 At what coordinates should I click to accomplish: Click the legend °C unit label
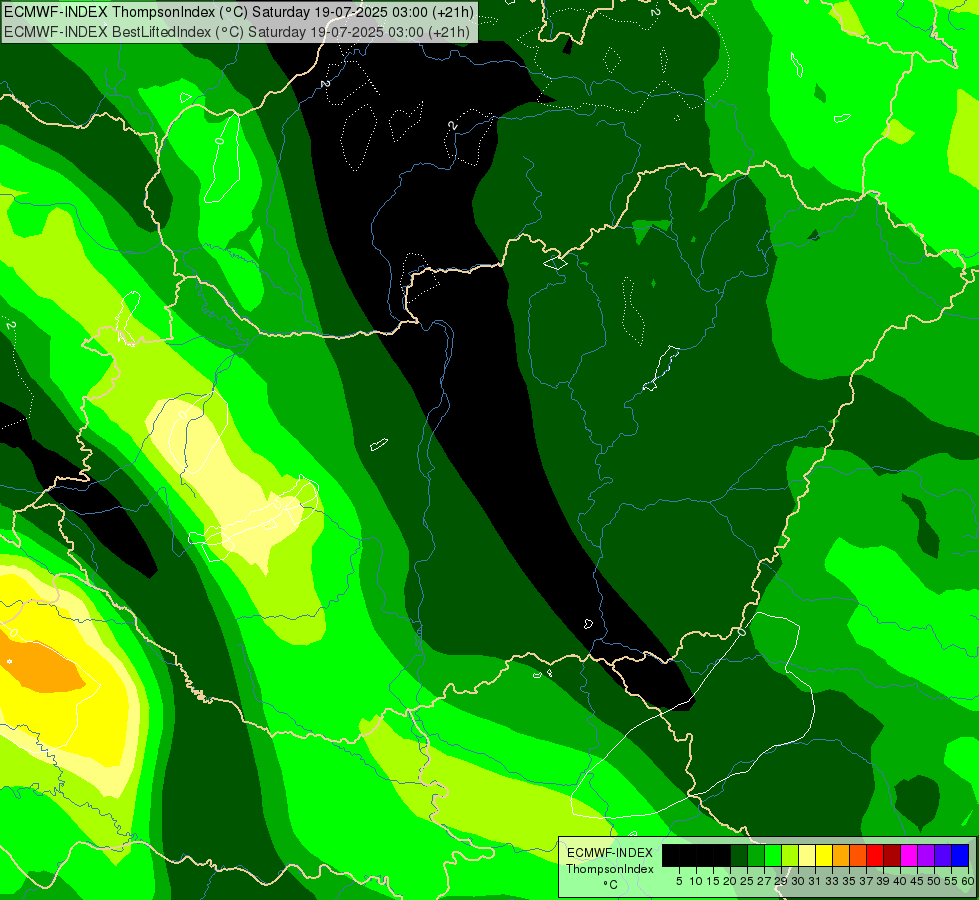[611, 884]
